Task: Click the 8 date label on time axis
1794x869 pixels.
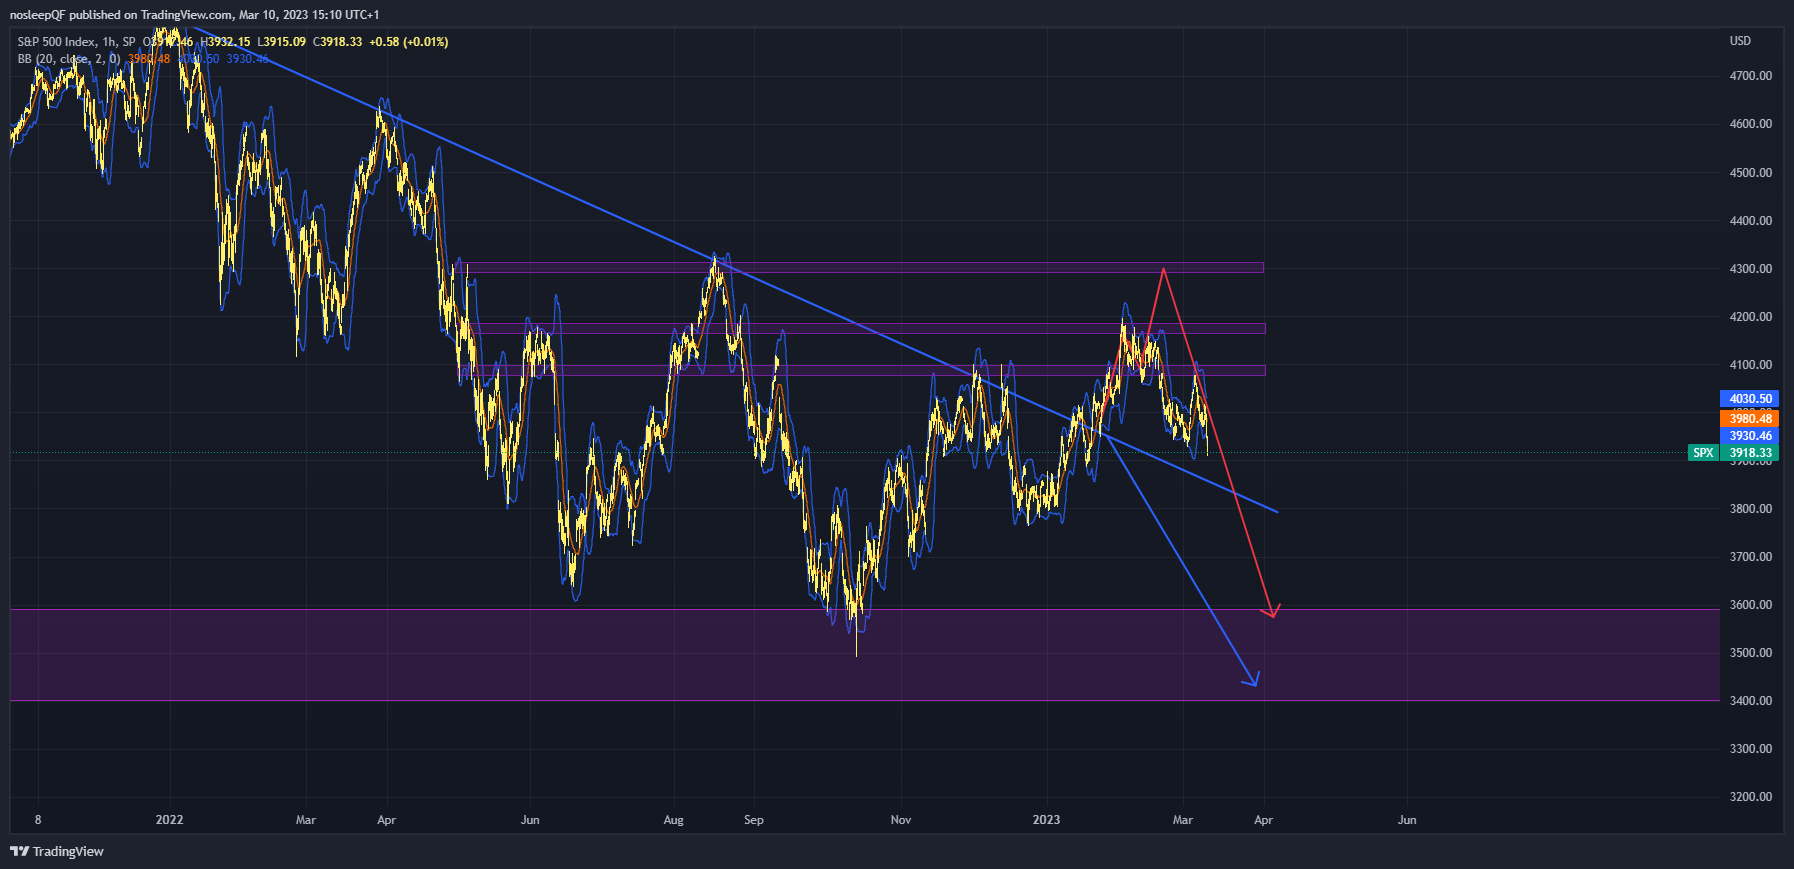Action: click(38, 820)
